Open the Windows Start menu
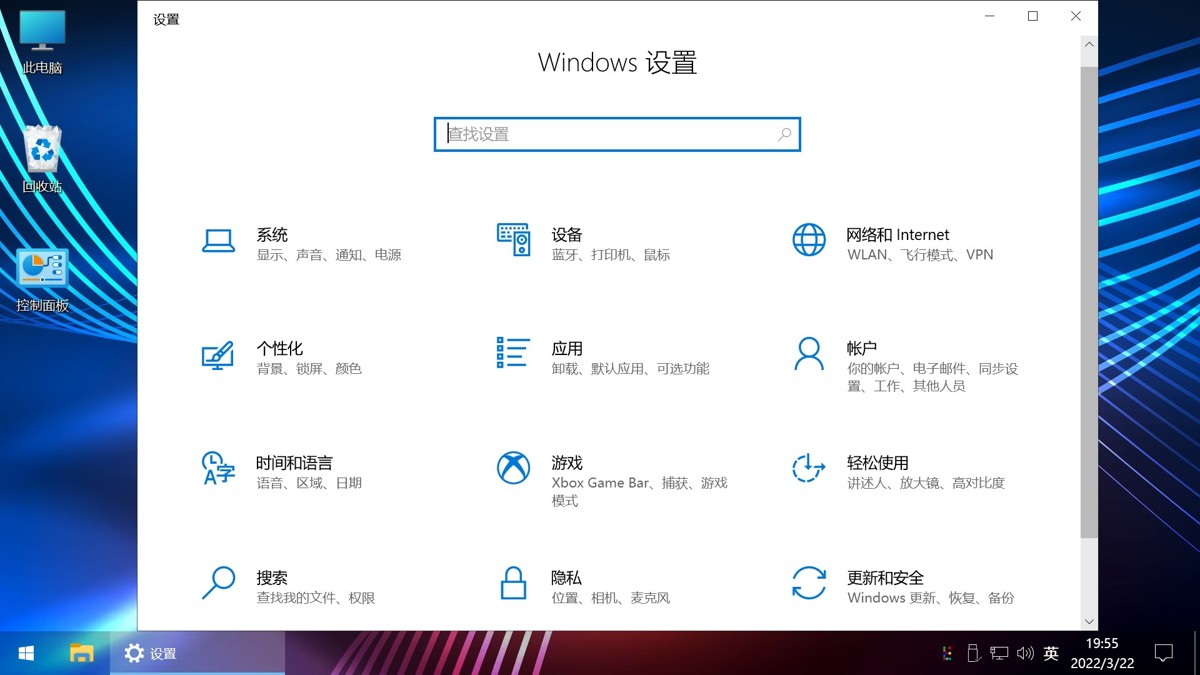This screenshot has height=675, width=1200. (26, 653)
